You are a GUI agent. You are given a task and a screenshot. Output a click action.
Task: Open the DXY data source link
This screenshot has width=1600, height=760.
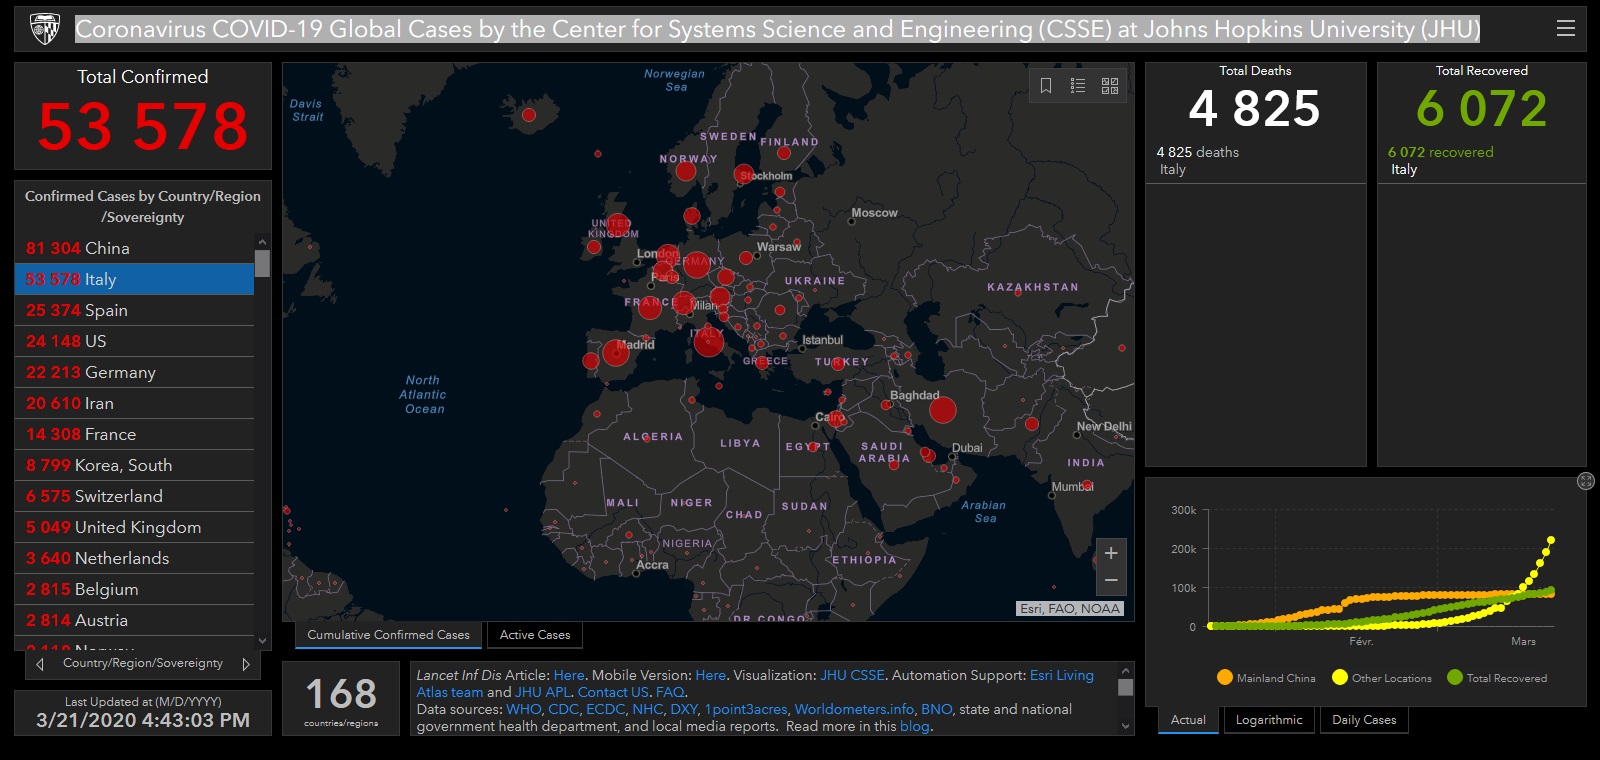(684, 709)
